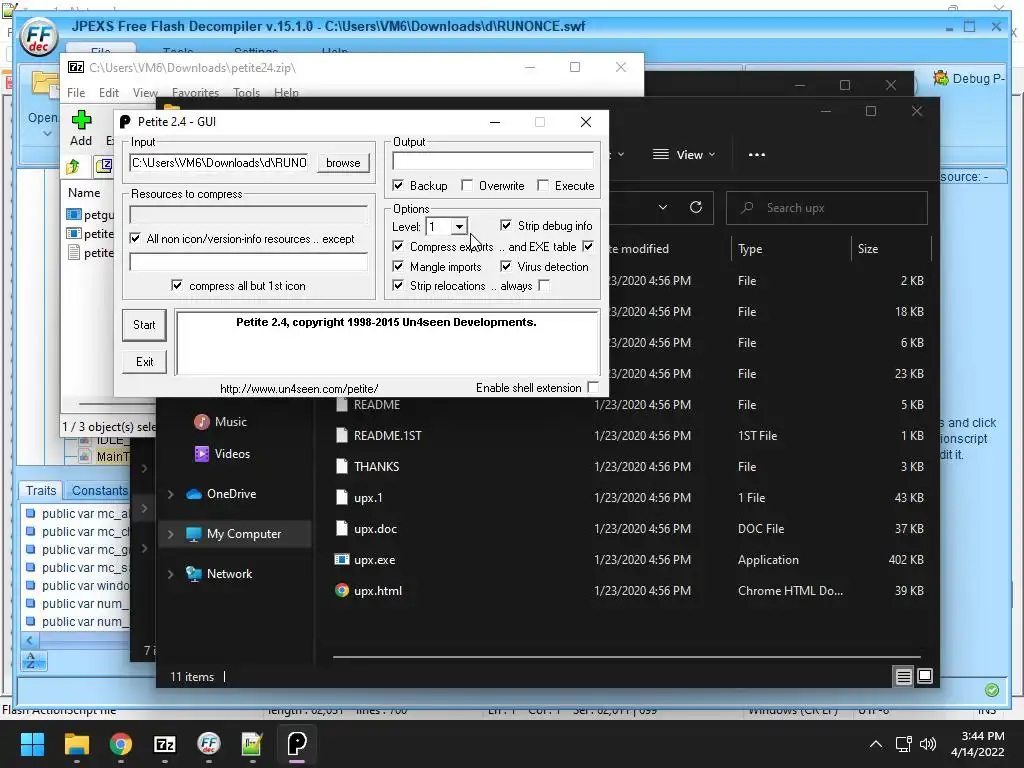The height and width of the screenshot is (768, 1024).
Task: Click the JPEXS green status check icon
Action: click(991, 690)
